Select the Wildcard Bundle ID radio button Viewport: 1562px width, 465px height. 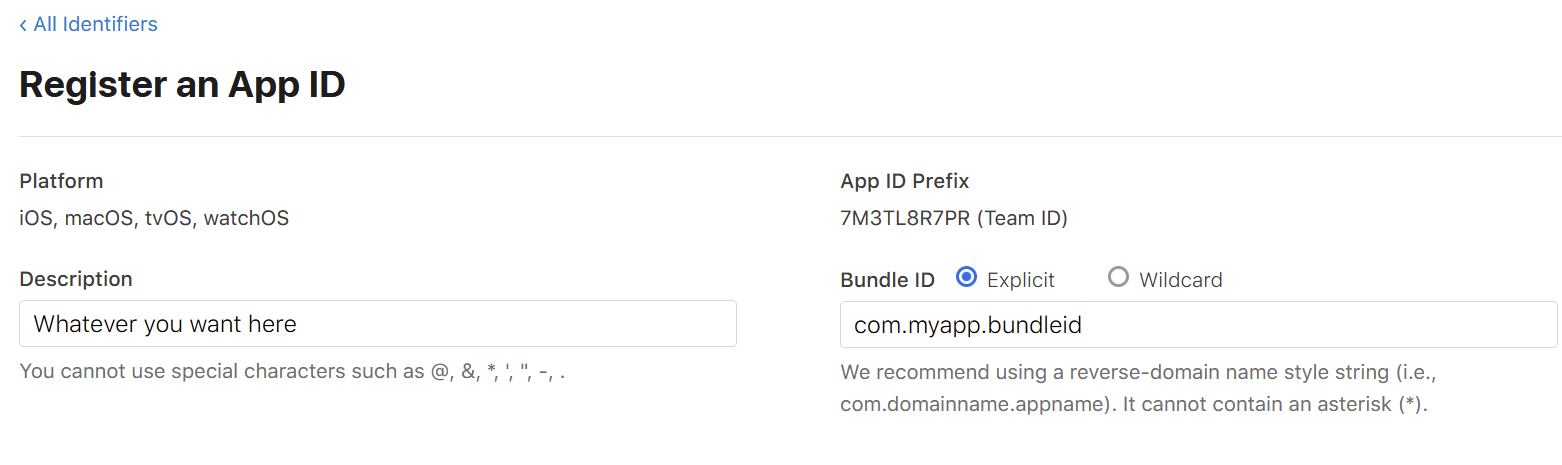click(x=1118, y=278)
